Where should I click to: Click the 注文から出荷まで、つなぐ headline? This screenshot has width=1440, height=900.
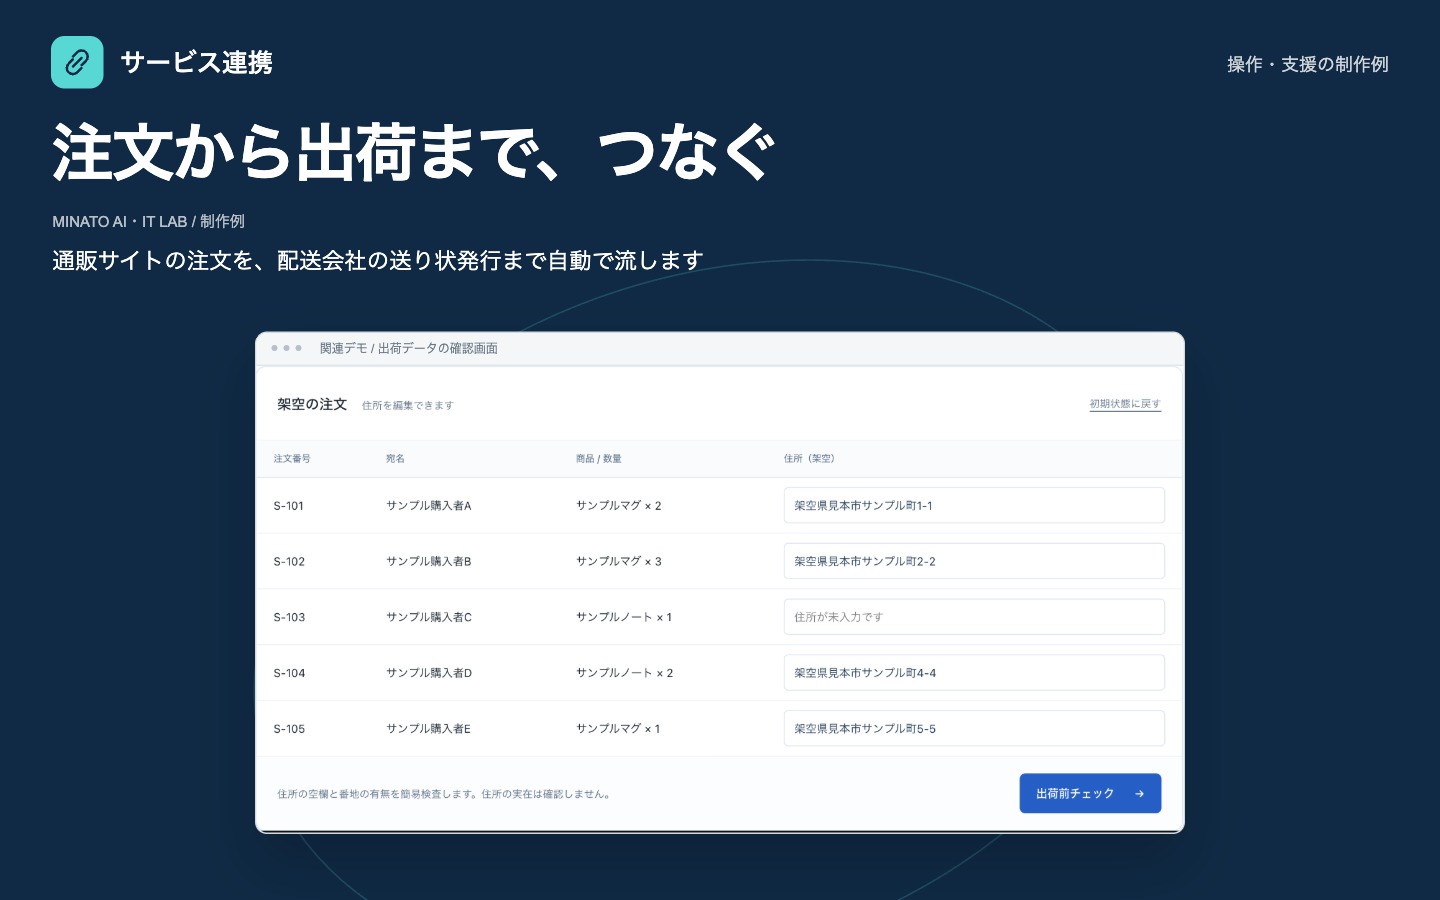(414, 152)
